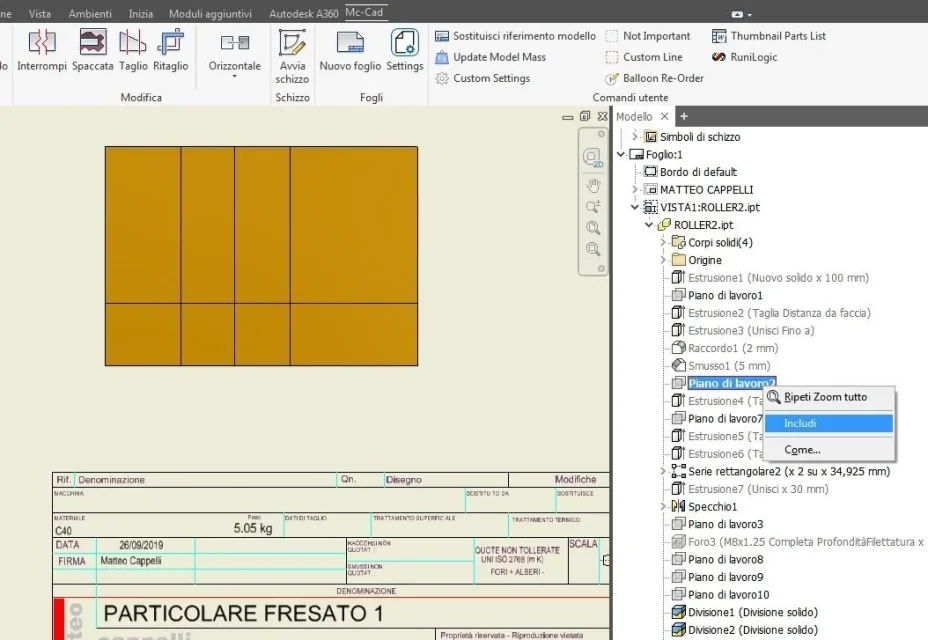This screenshot has height=640, width=928.
Task: Collapse VISTA1:ROLLER2.ipt node
Action: coord(634,207)
